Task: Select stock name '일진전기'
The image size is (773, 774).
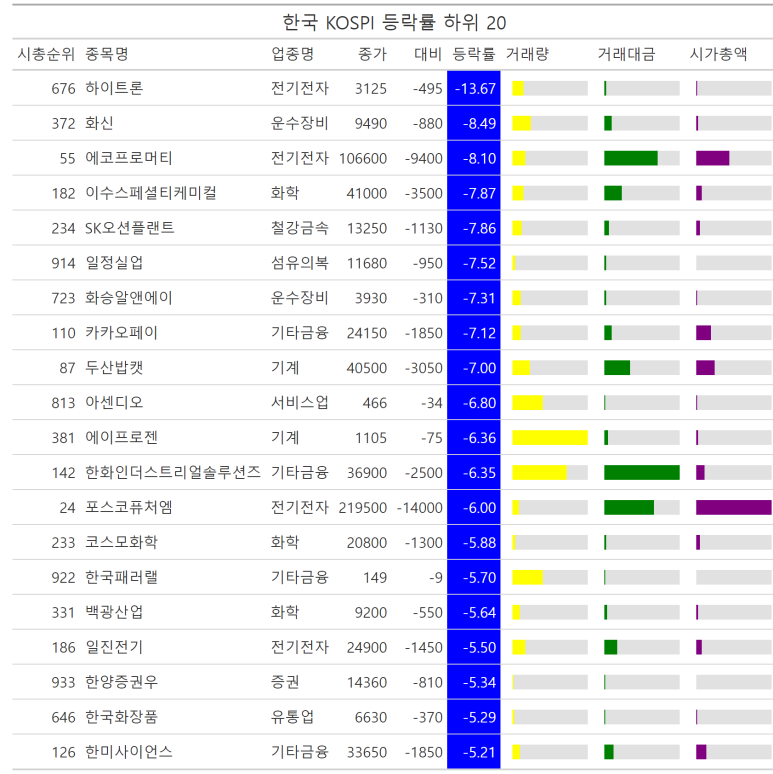Action: click(x=114, y=647)
